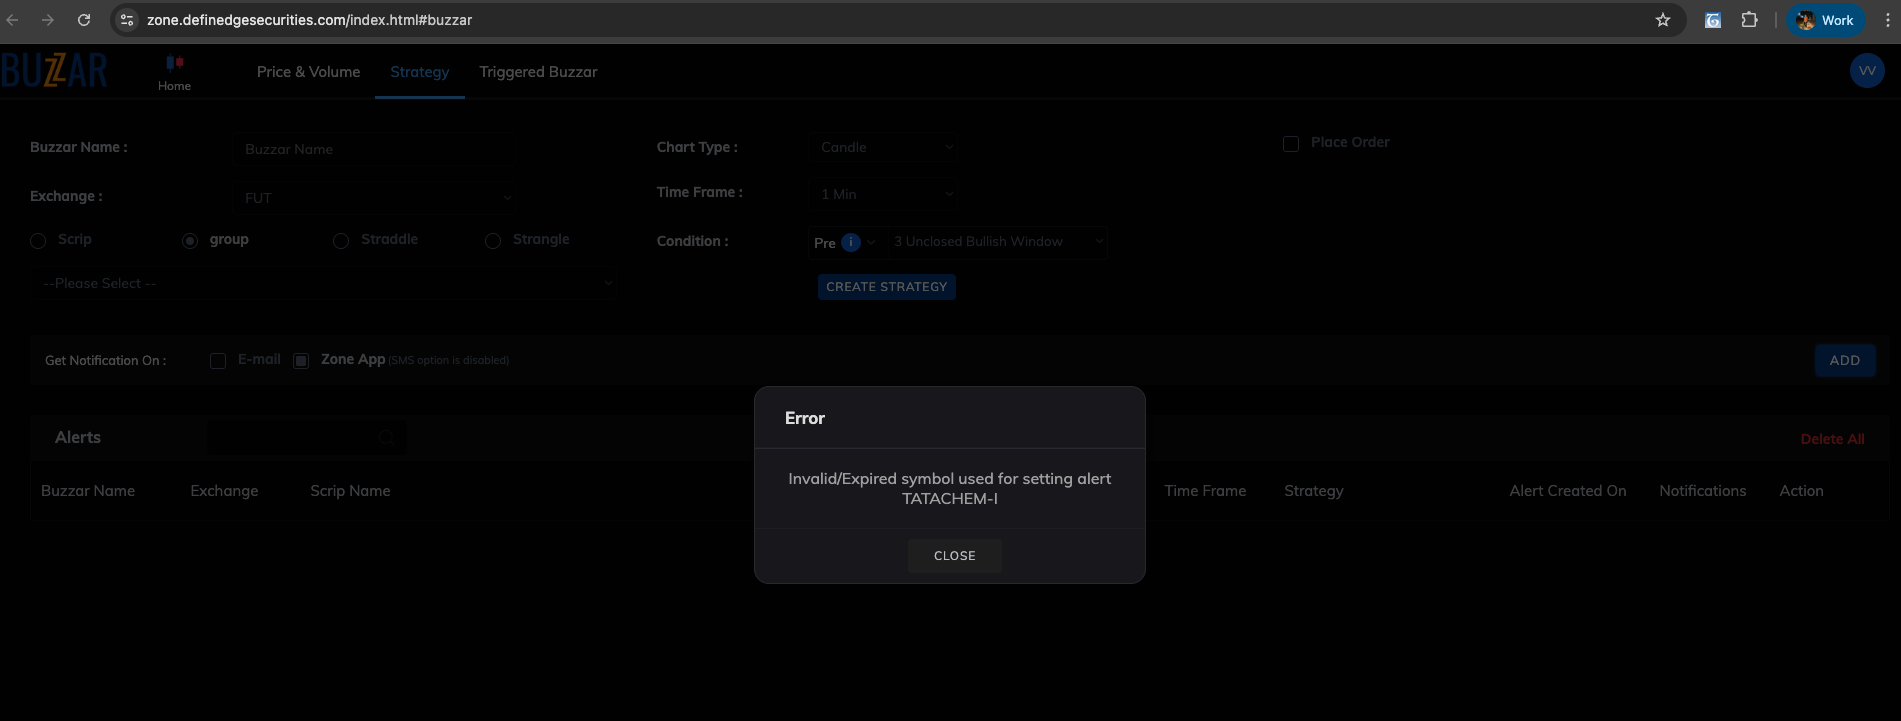Click the Buzzar Name input field
The height and width of the screenshot is (721, 1901).
pos(376,149)
